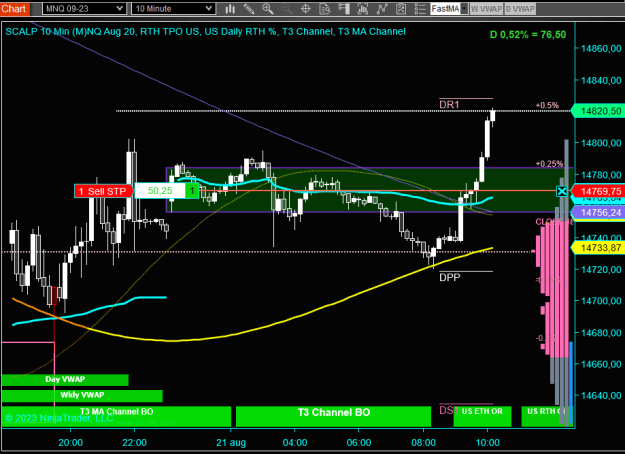Click the Wkly VWAP green bar

(x=82, y=395)
